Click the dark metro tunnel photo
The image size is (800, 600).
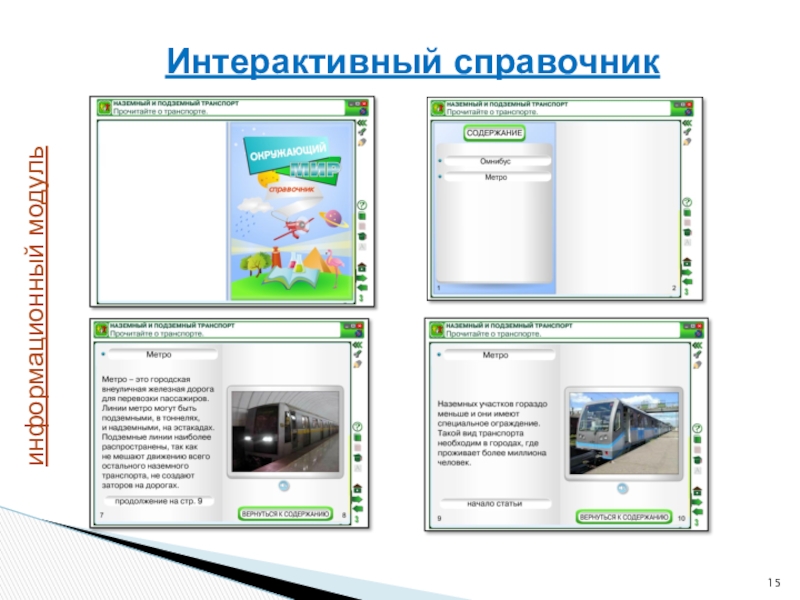285,432
